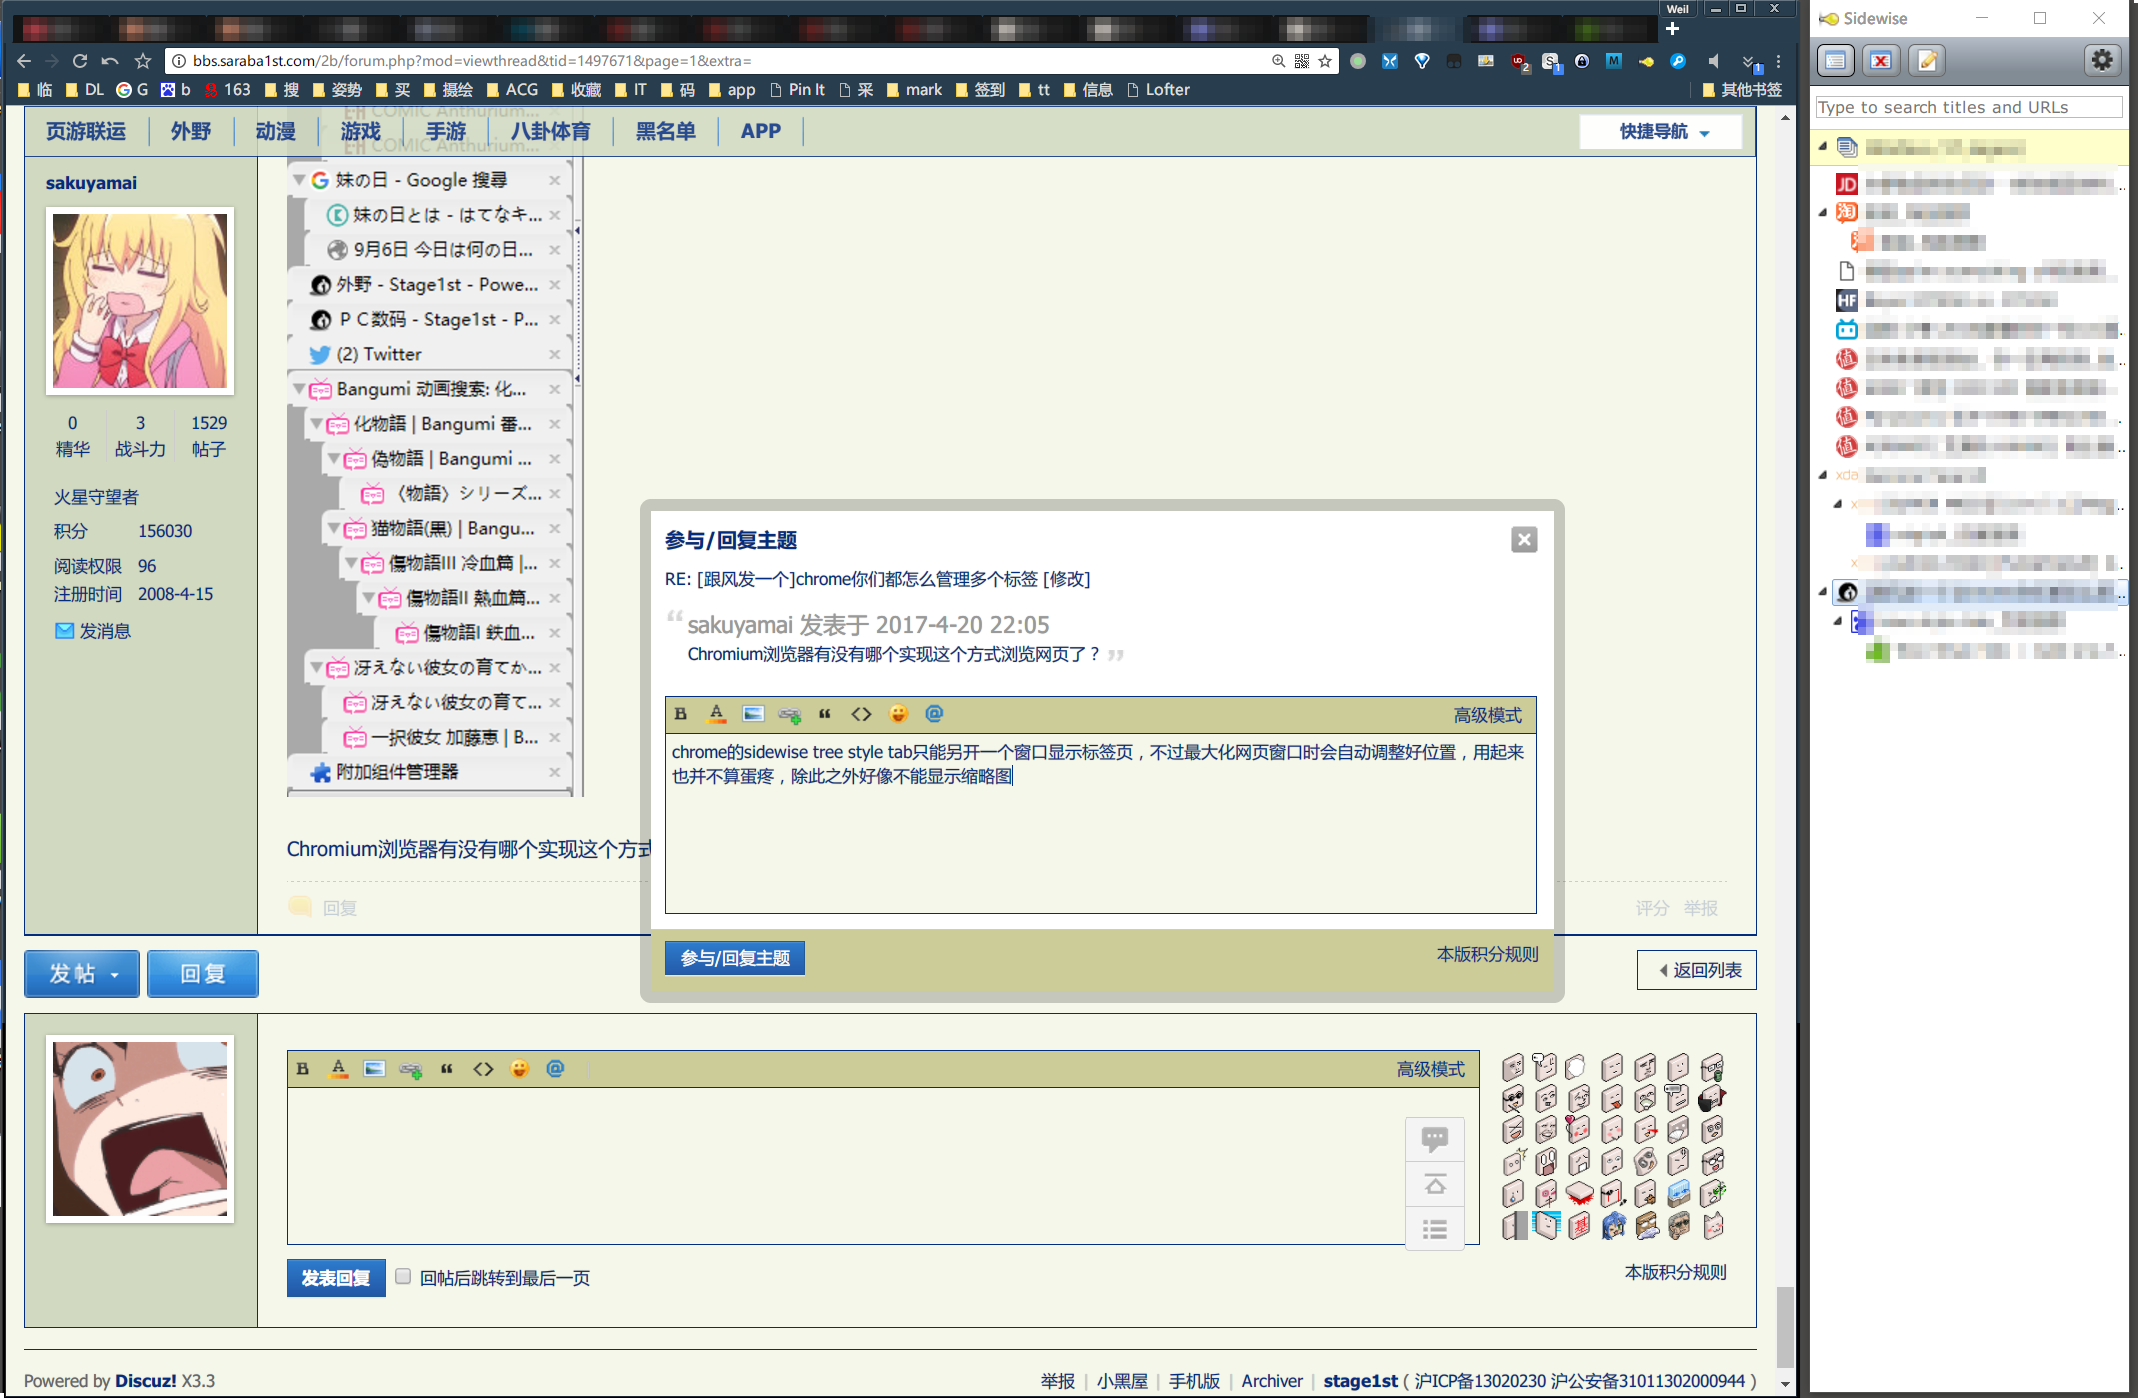Switch to 高级模式 in the reply dialog

1487,715
